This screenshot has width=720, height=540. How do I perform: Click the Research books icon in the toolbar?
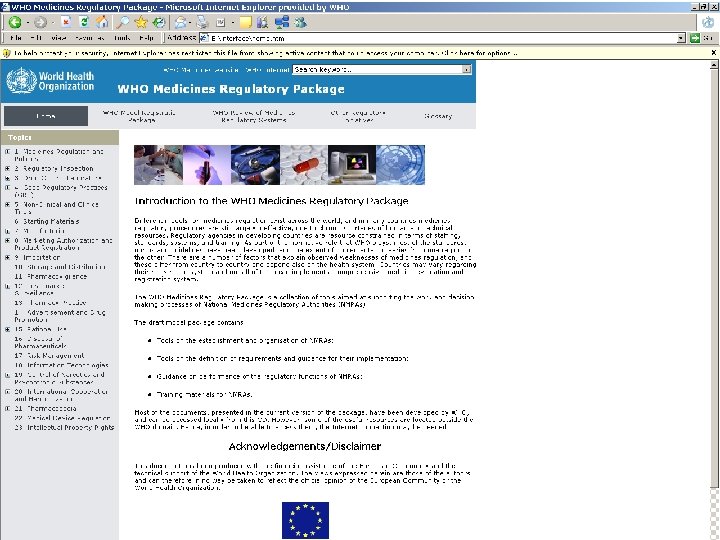point(263,22)
